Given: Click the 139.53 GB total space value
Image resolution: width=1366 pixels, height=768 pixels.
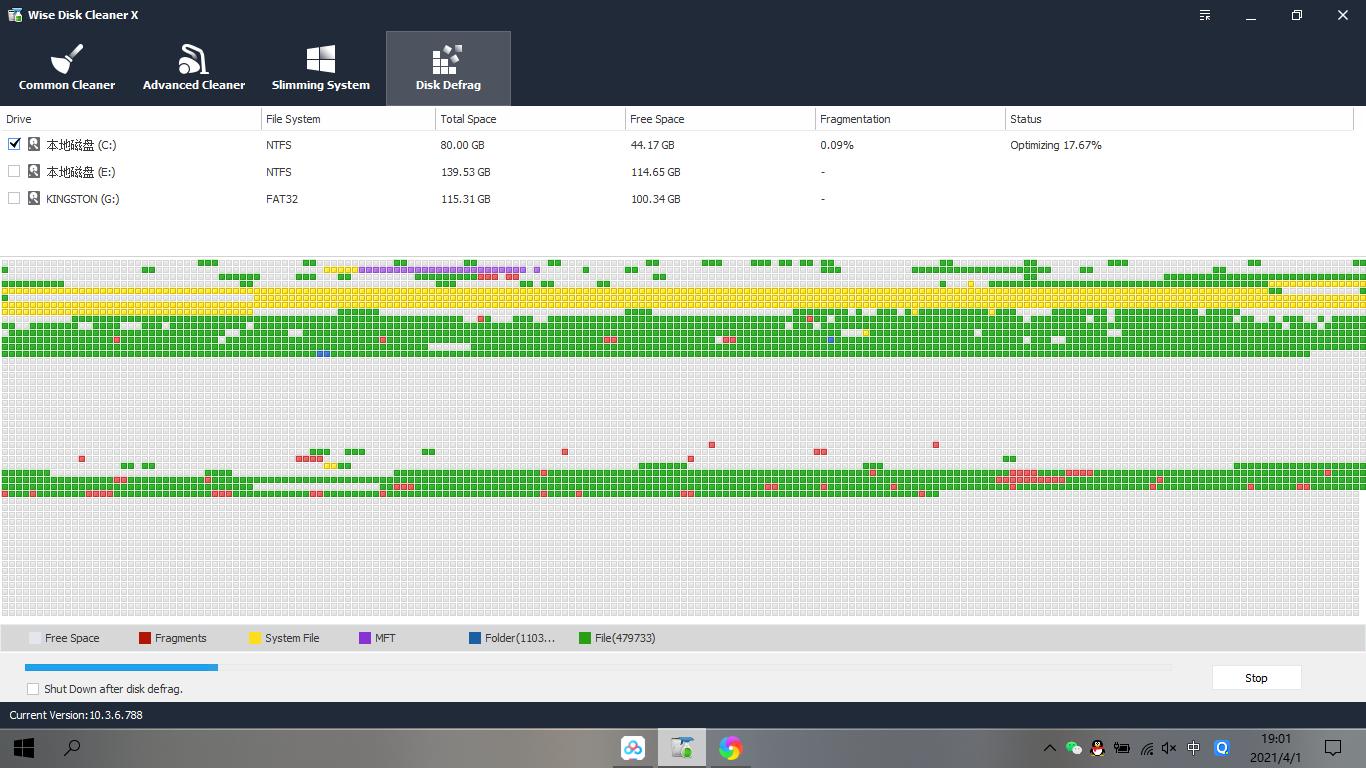Looking at the screenshot, I should (x=466, y=172).
